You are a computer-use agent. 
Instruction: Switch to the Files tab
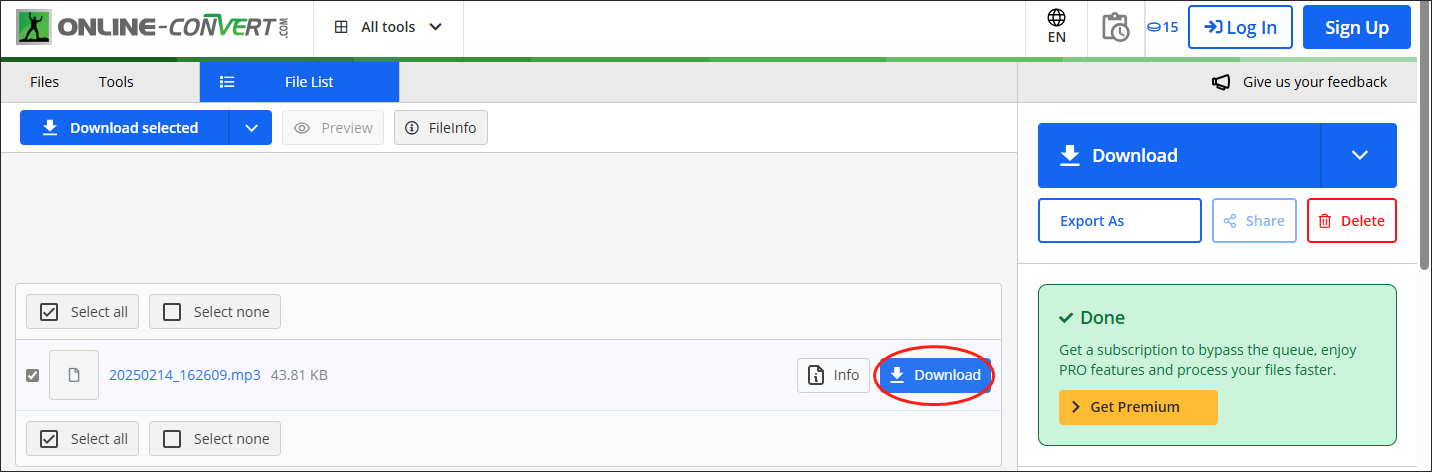[x=44, y=82]
